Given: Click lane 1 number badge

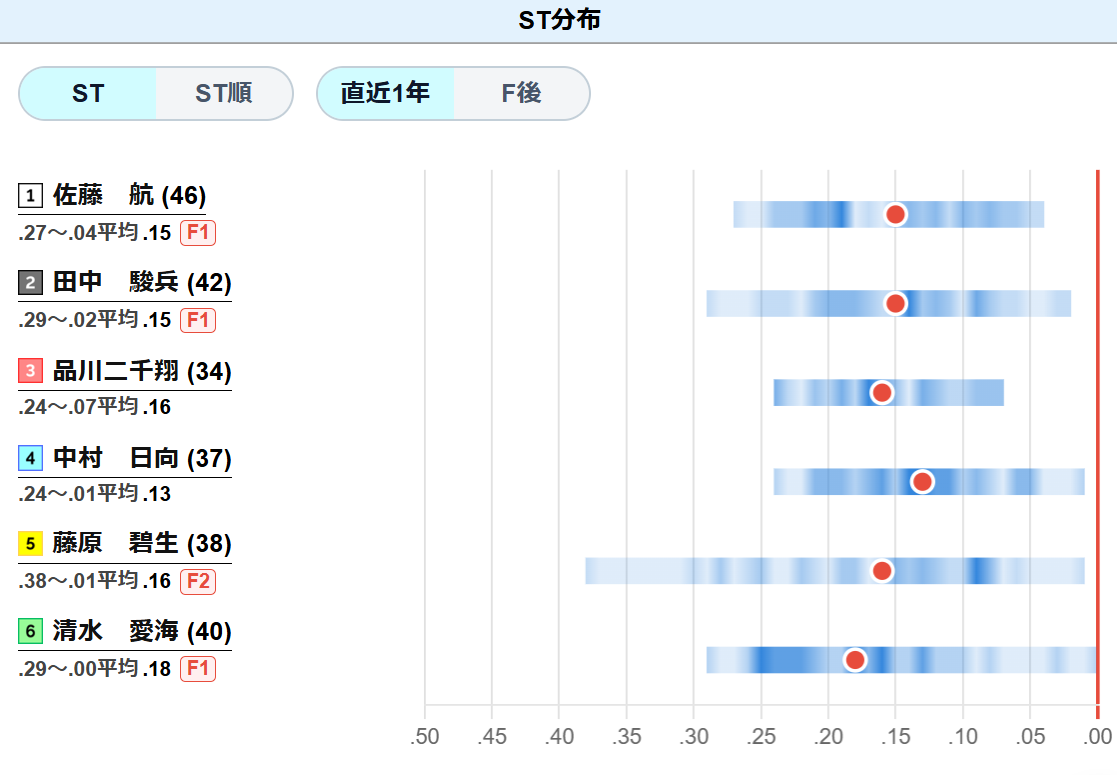Looking at the screenshot, I should tap(30, 195).
